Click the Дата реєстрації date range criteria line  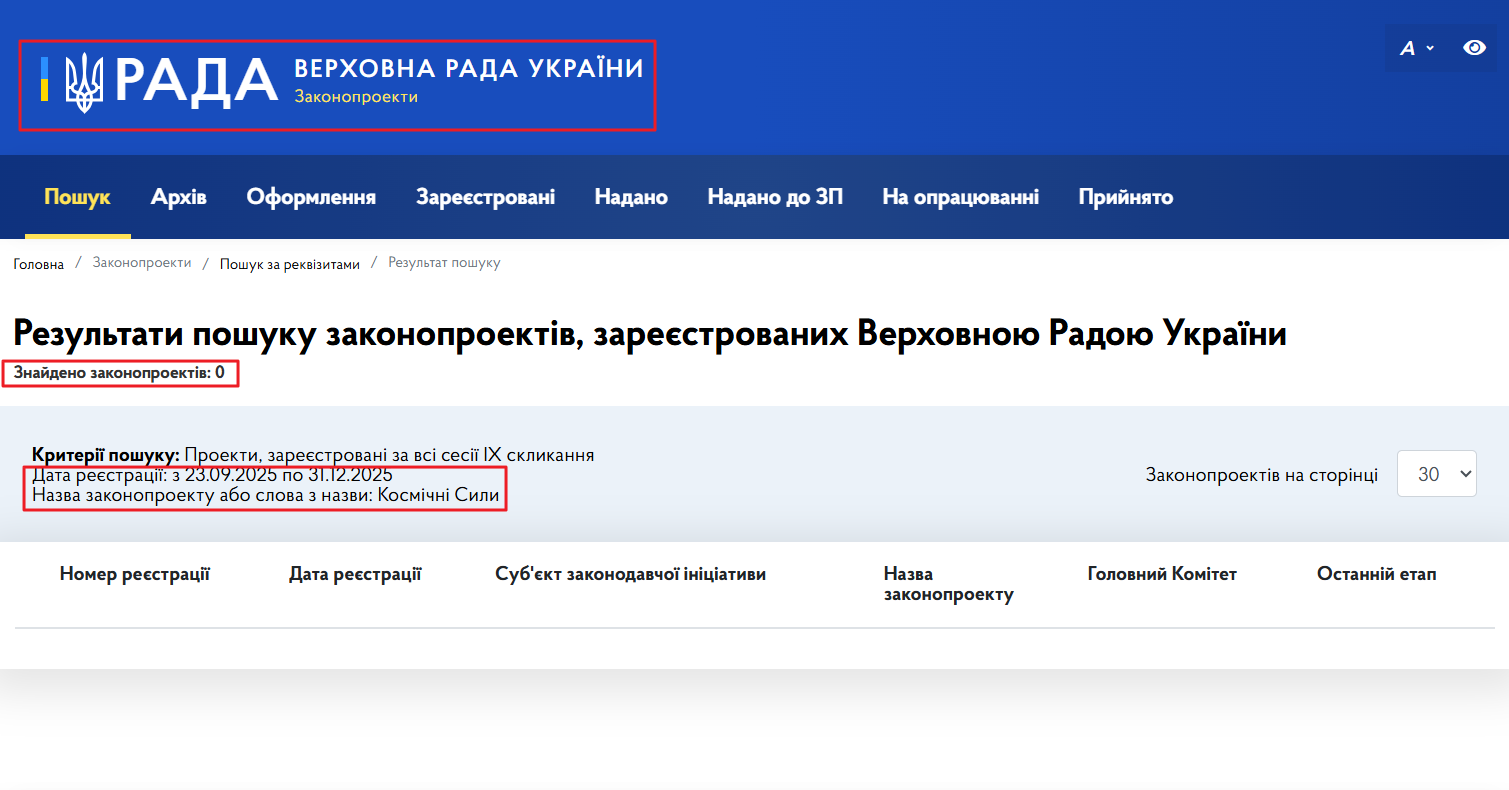point(212,475)
